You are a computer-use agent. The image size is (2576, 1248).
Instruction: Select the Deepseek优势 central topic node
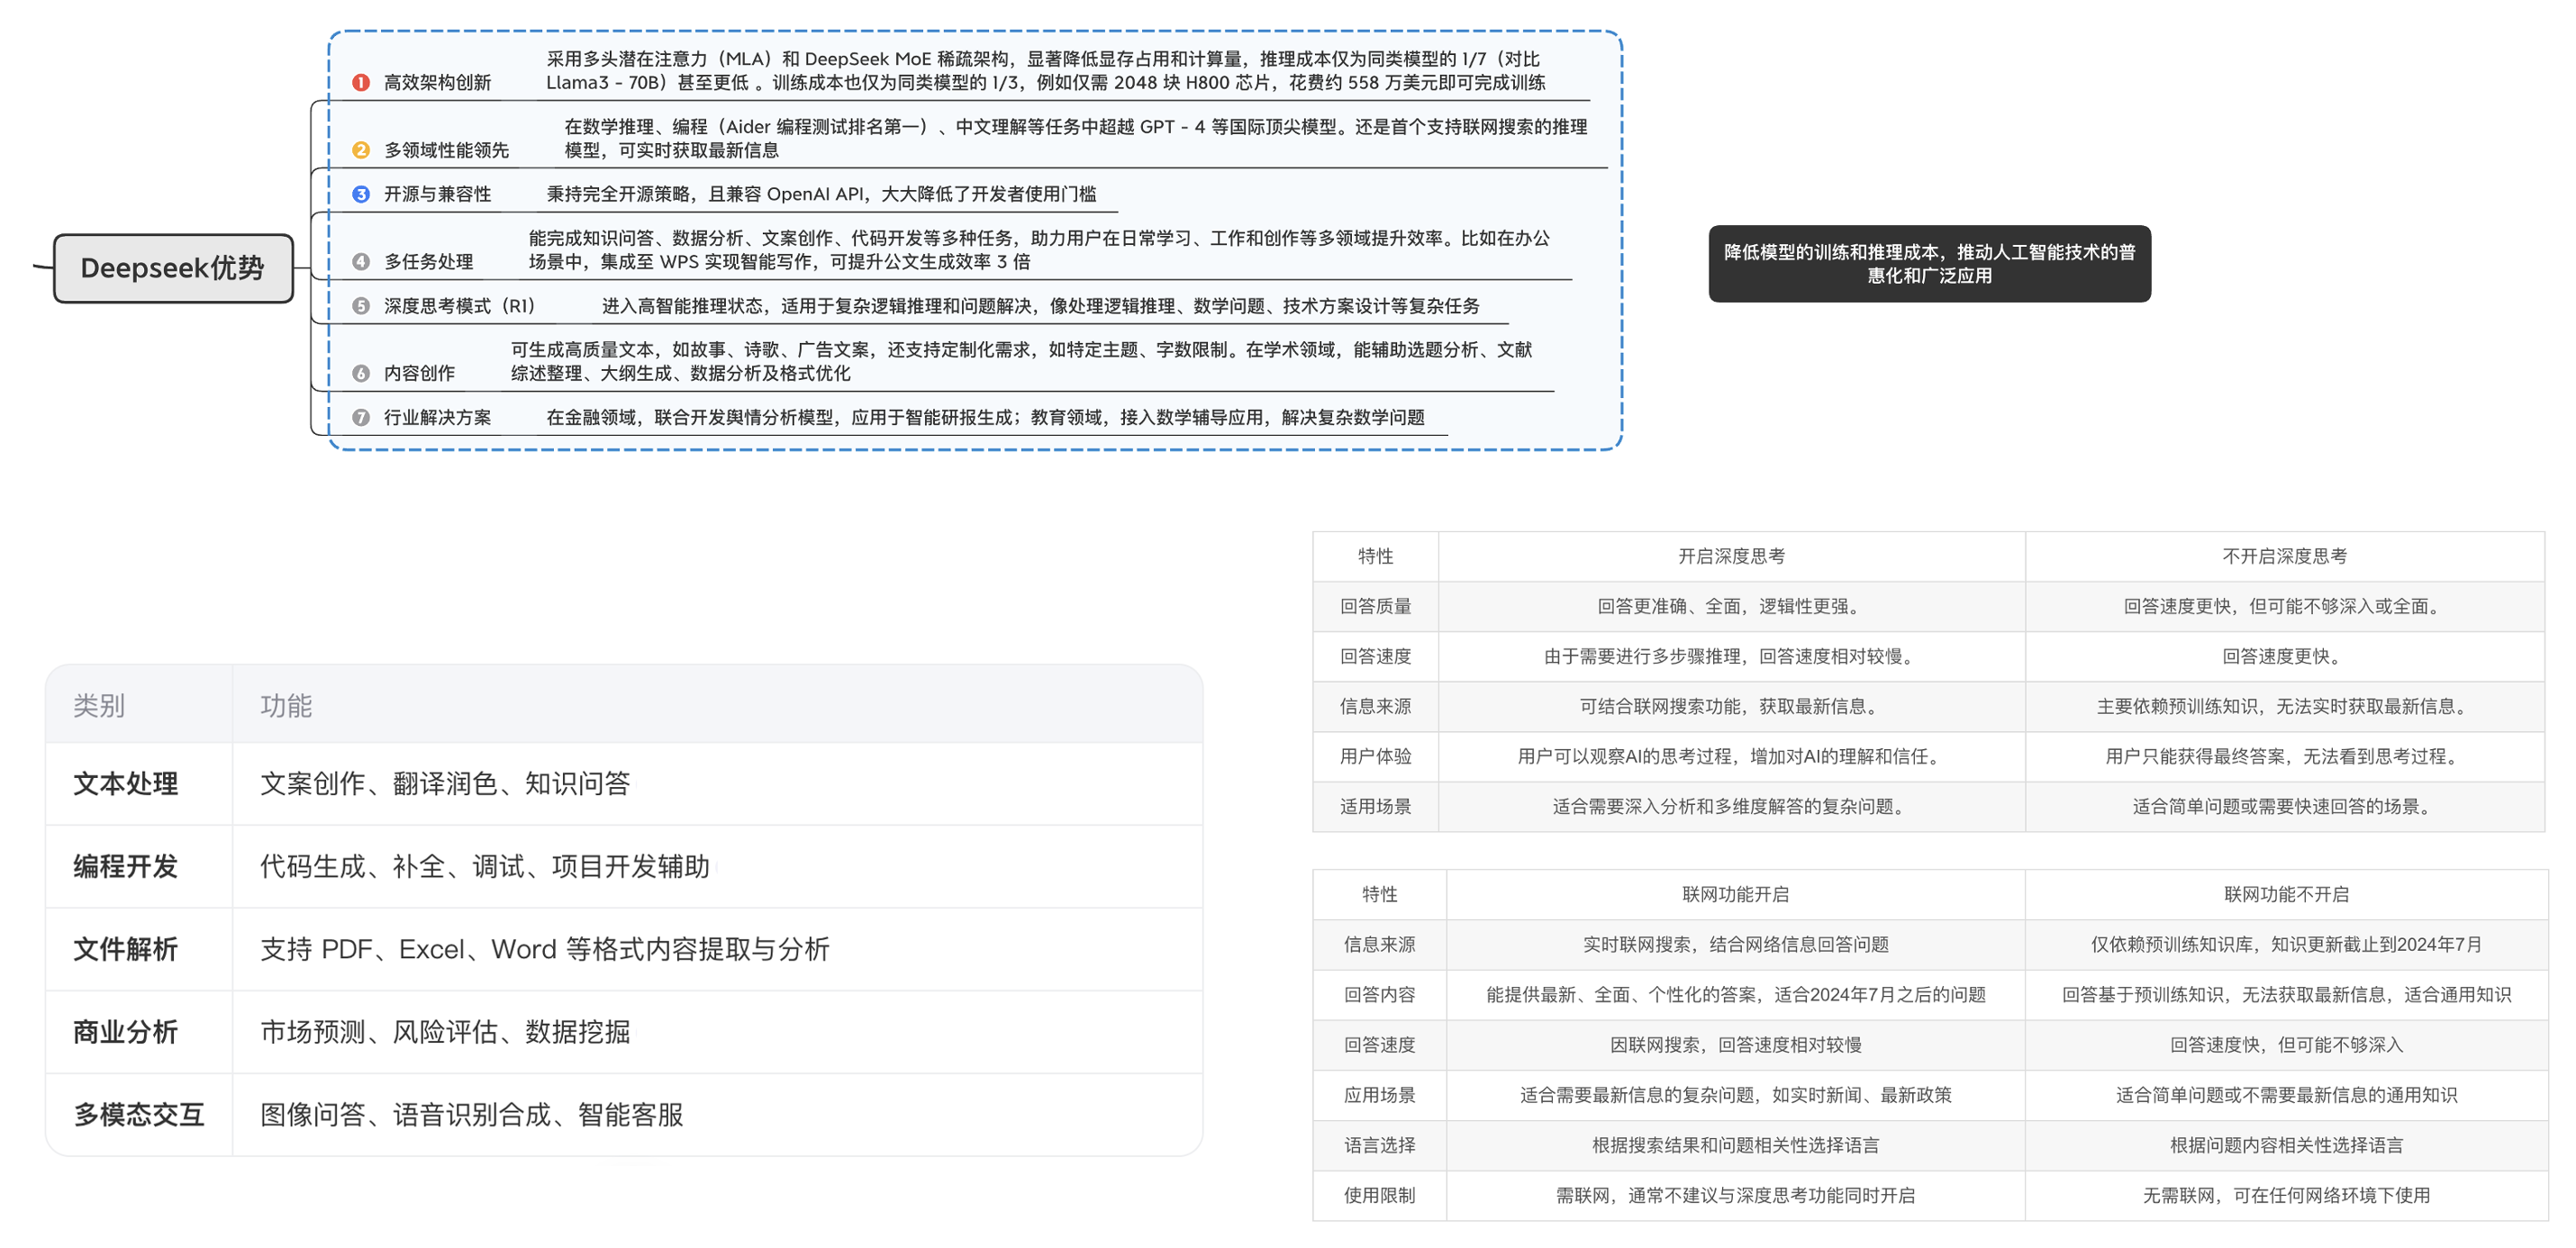173,268
